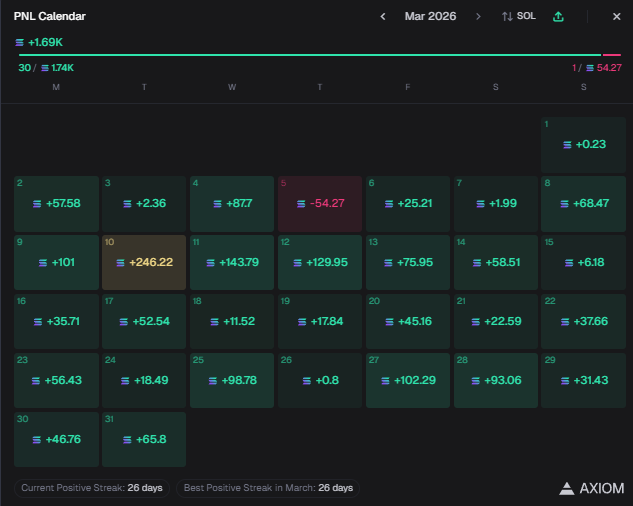Click the pink loss segment of bar
The width and height of the screenshot is (633, 506).
(x=612, y=55)
